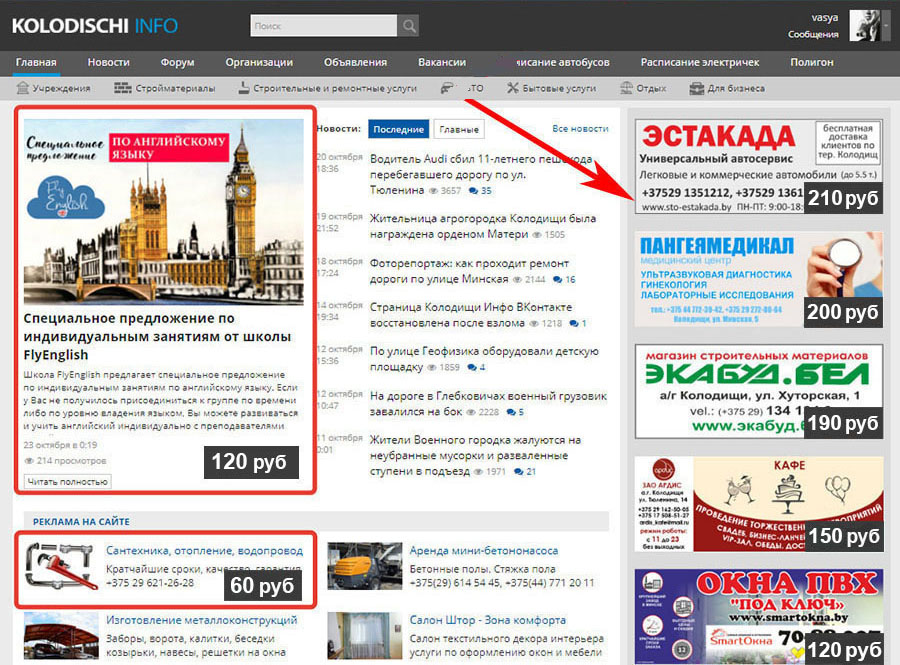The image size is (900, 665).
Task: Open Аренда мини-бетононасоса ad link
Action: 483,550
